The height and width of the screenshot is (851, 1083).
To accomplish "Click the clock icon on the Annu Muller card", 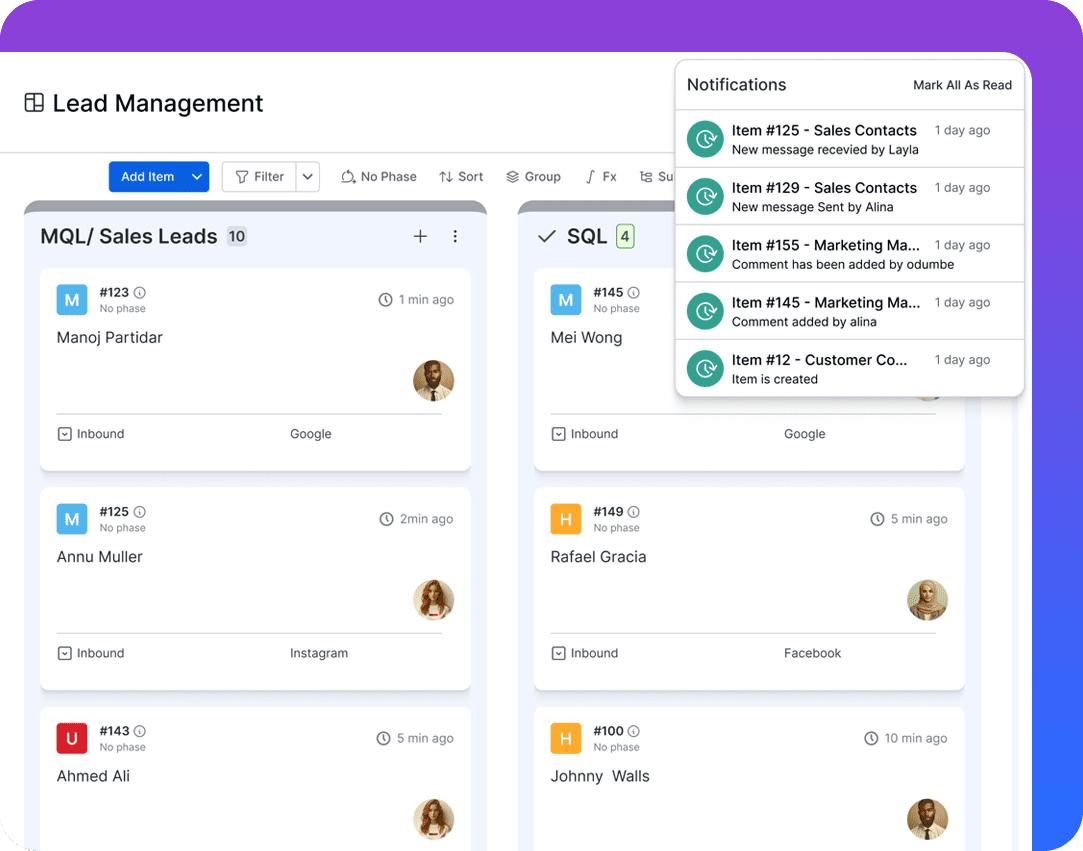I will 387,519.
